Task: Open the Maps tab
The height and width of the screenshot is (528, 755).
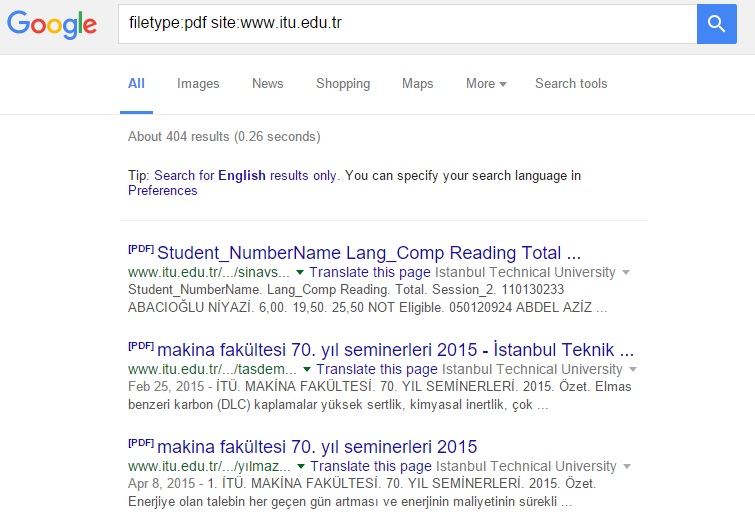Action: click(x=417, y=84)
